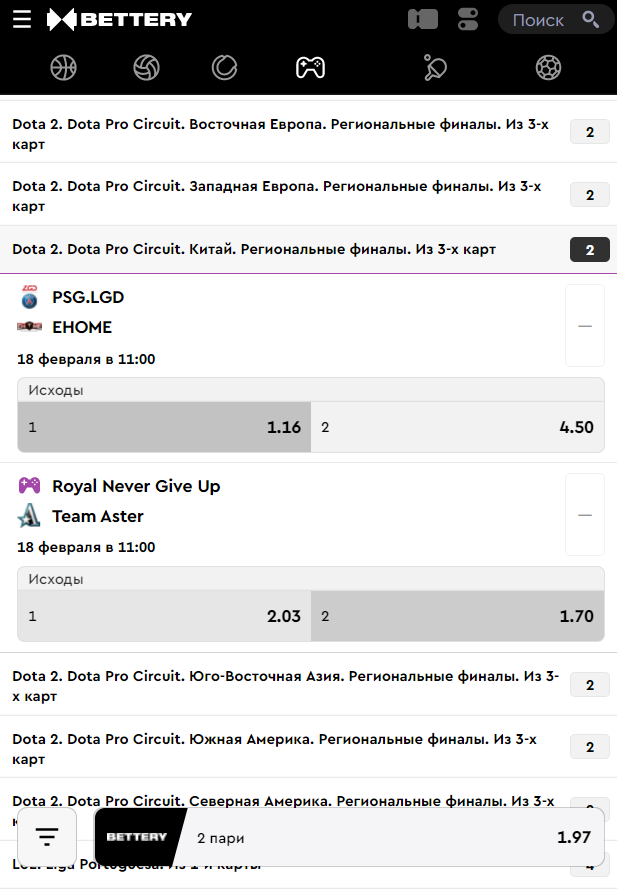Select the esports gamepad tab
The height and width of the screenshot is (890, 617).
tap(310, 67)
